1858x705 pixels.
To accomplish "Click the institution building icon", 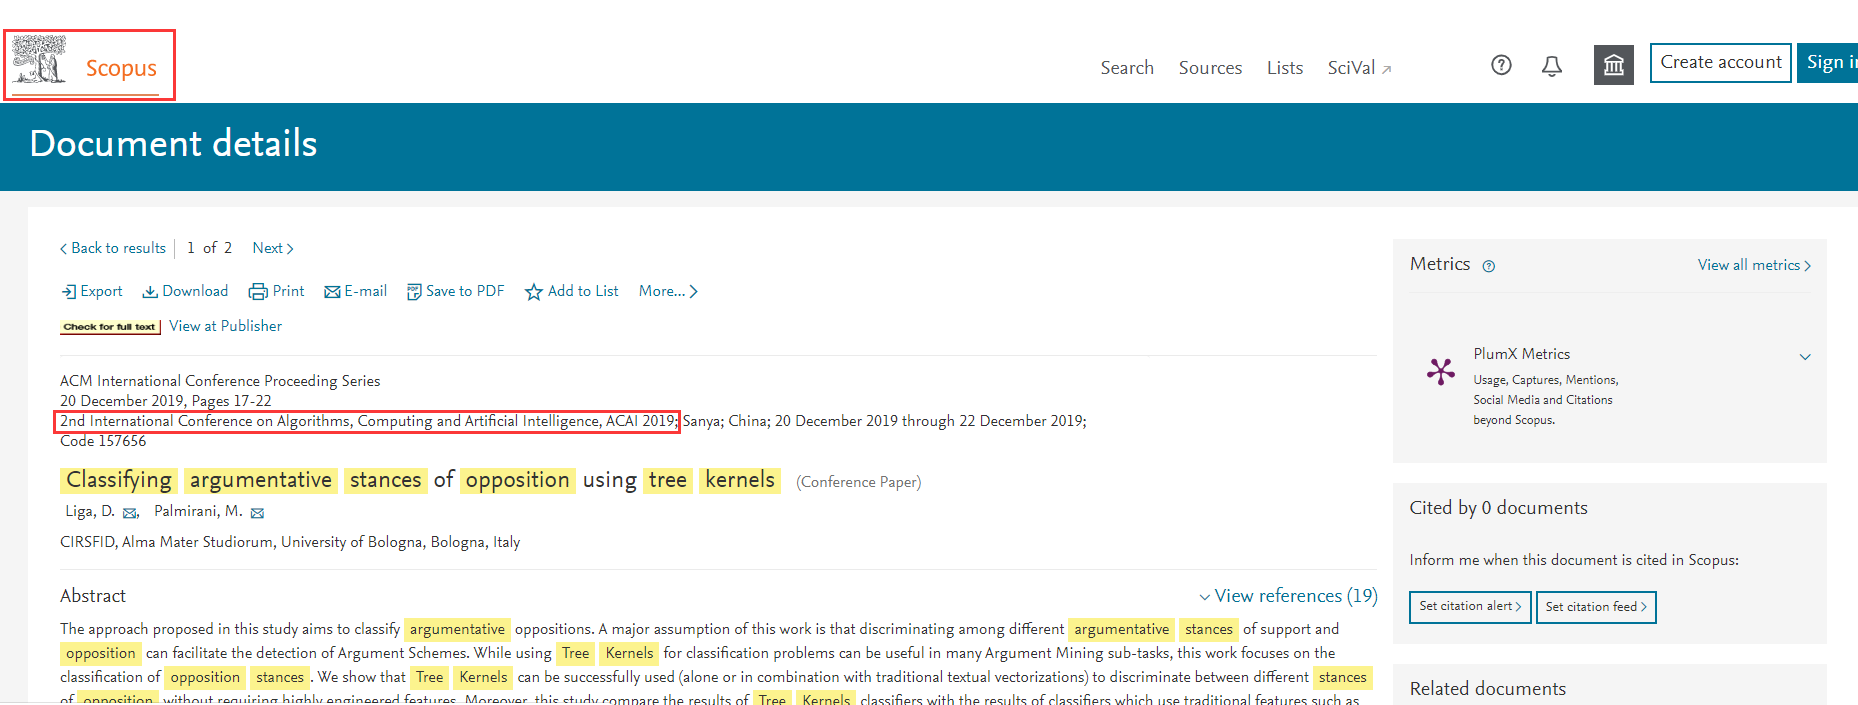I will point(1613,66).
